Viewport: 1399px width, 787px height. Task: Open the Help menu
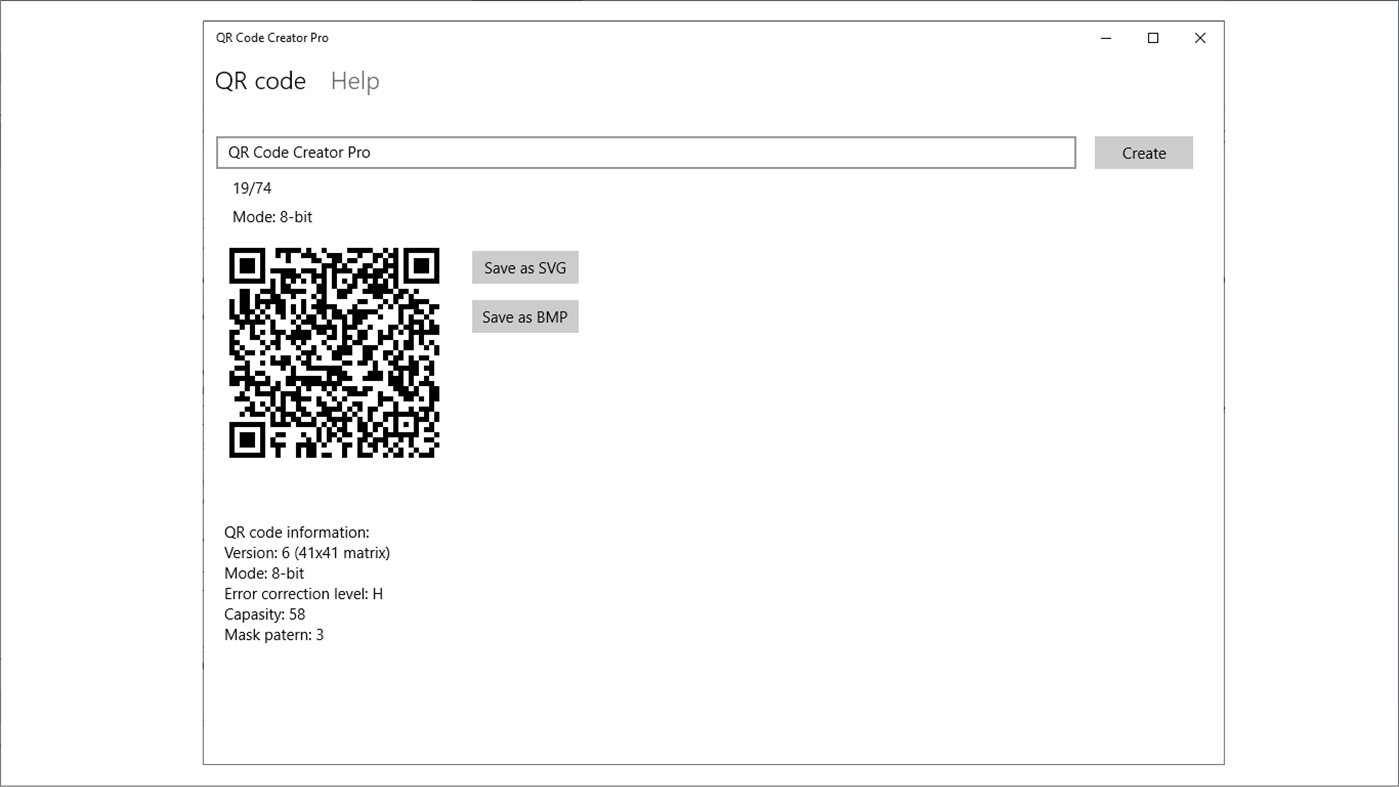point(354,81)
